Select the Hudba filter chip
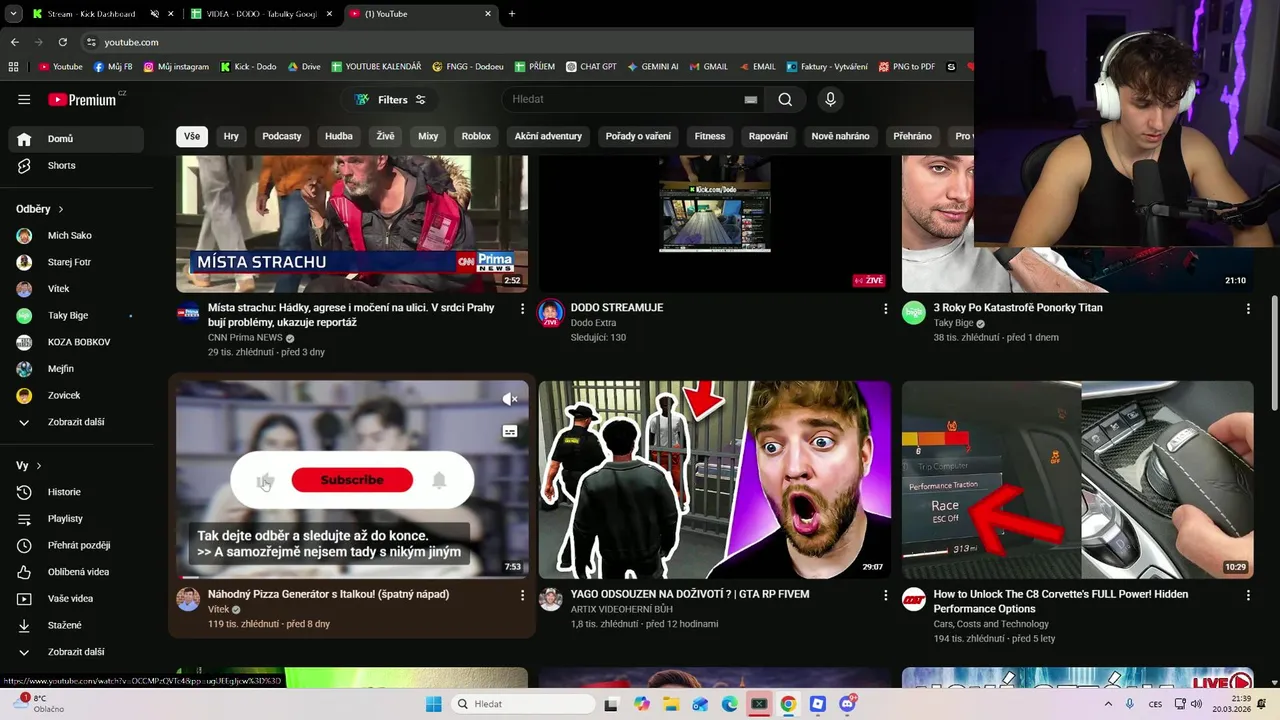 (x=339, y=136)
